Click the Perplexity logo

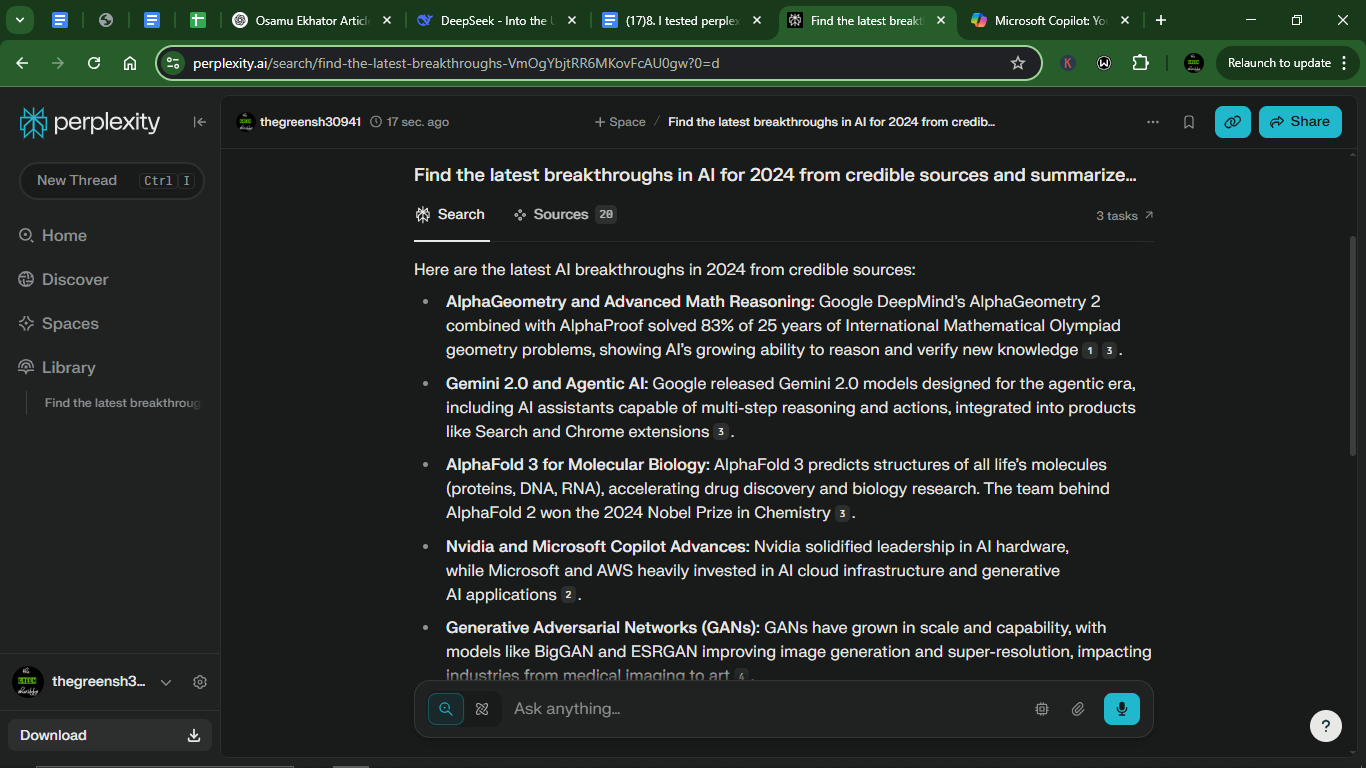[90, 122]
